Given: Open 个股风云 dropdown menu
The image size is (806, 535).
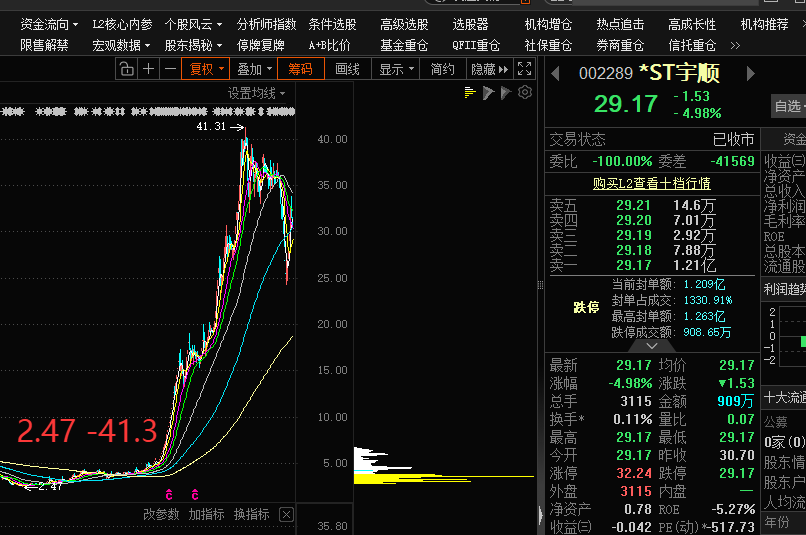Looking at the screenshot, I should [193, 24].
